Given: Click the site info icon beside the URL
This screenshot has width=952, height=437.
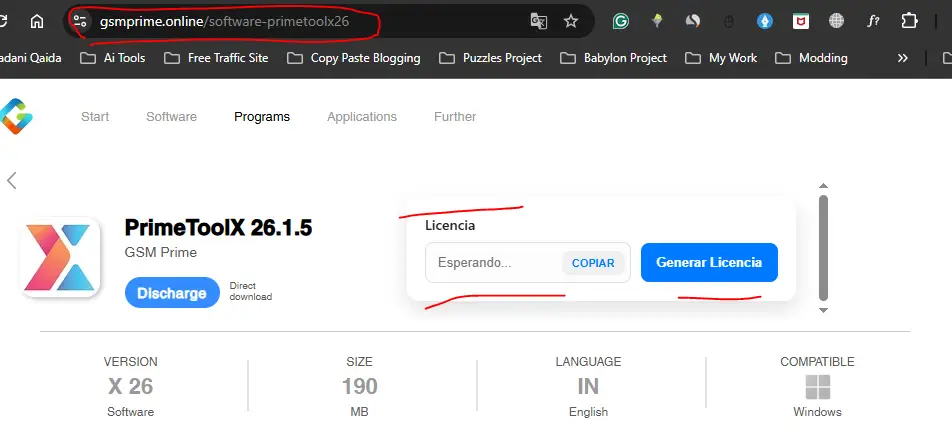Looking at the screenshot, I should [81, 21].
